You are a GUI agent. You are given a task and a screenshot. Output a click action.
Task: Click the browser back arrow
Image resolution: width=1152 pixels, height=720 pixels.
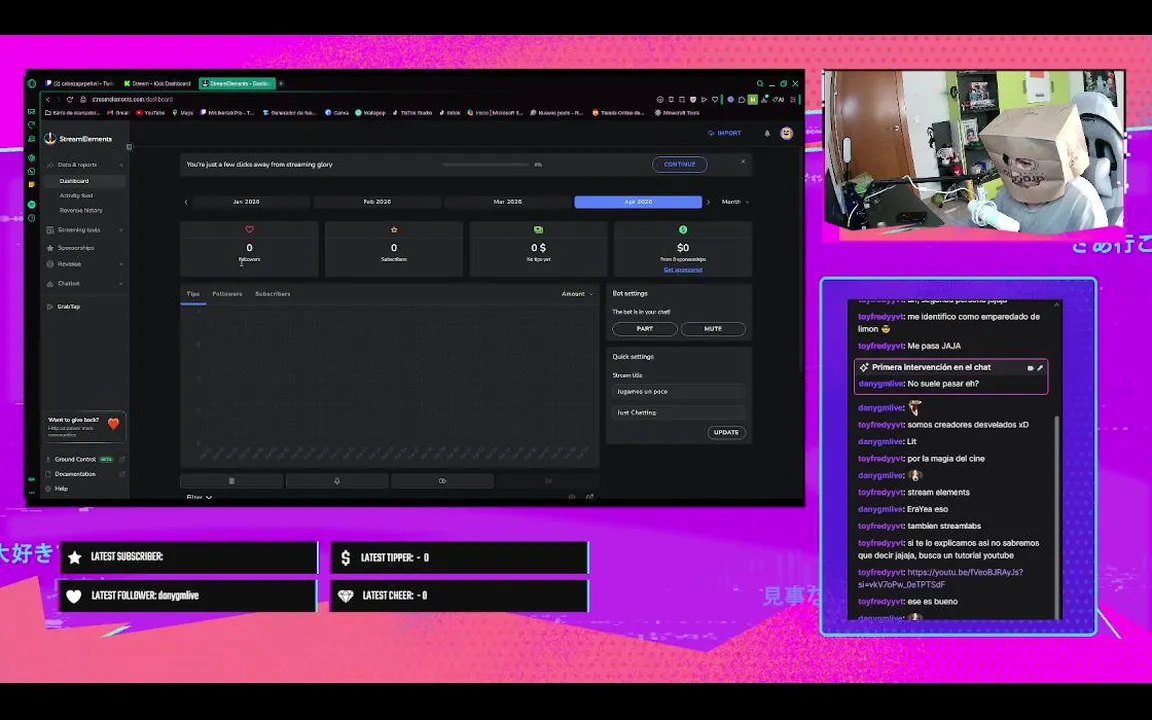pos(48,100)
